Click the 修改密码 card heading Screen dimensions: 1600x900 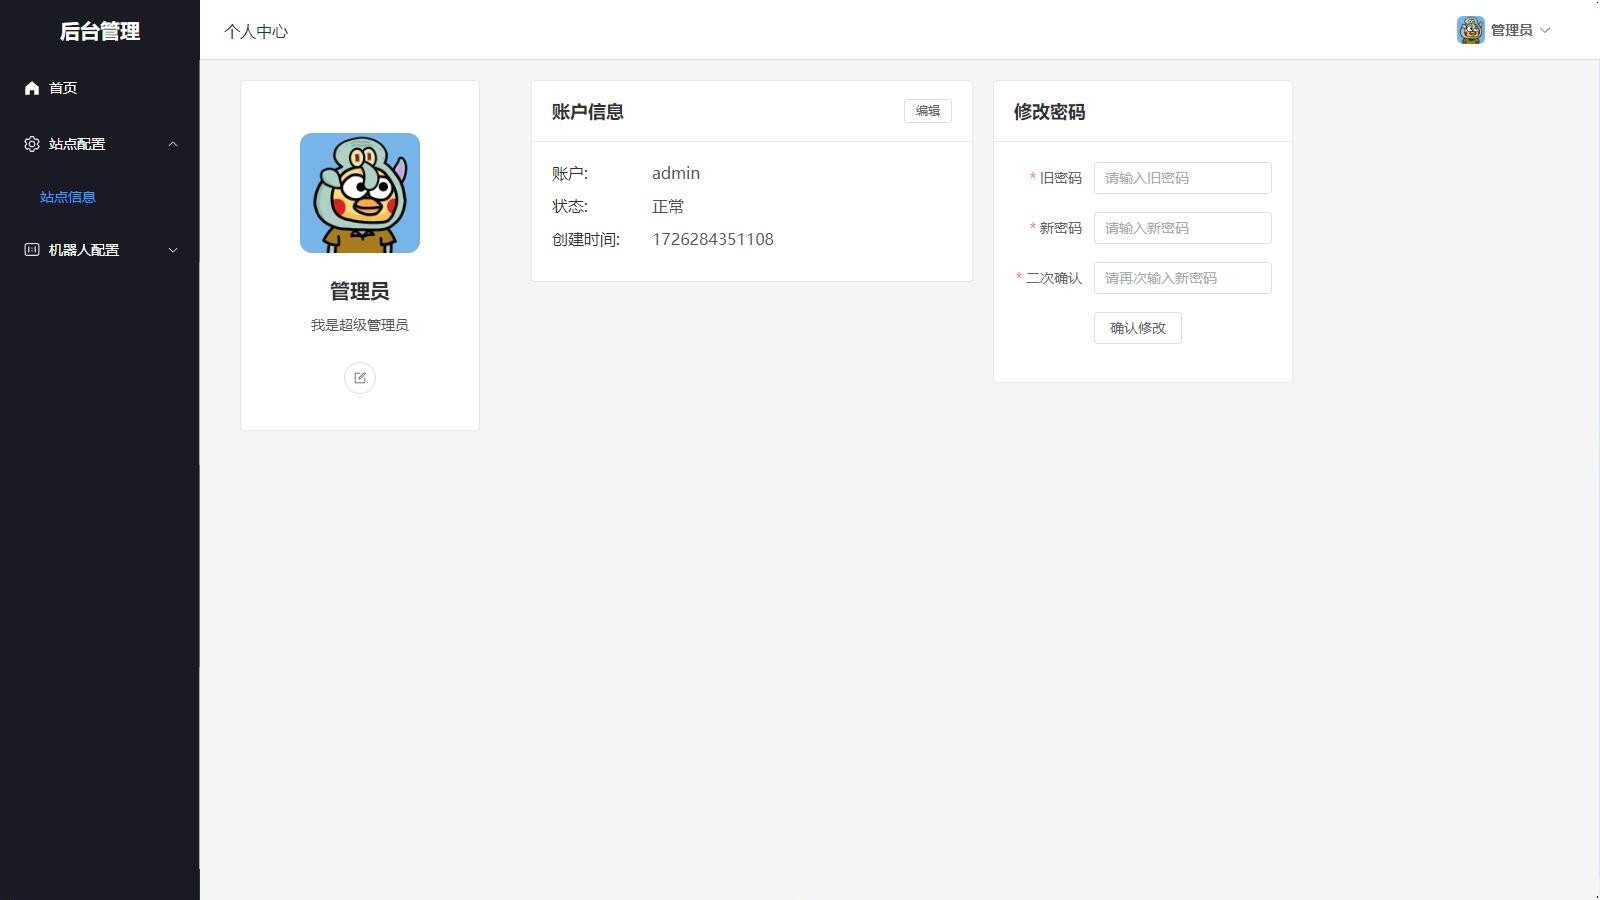pos(1050,112)
